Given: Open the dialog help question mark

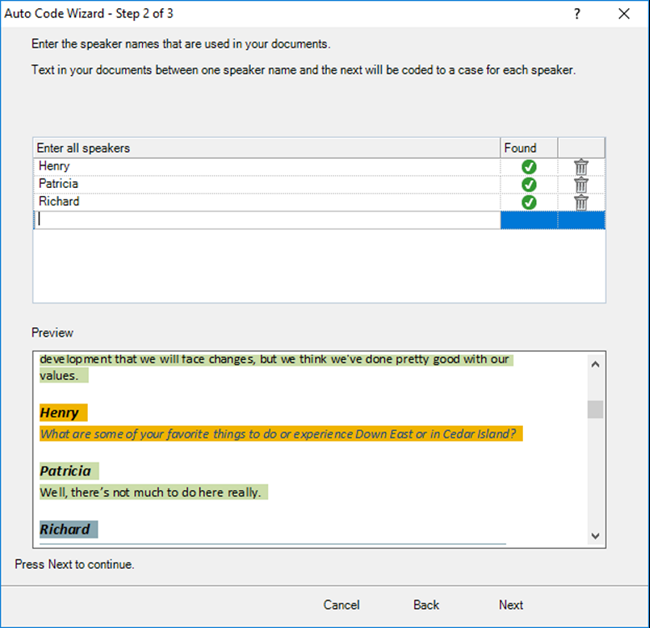Looking at the screenshot, I should [577, 14].
